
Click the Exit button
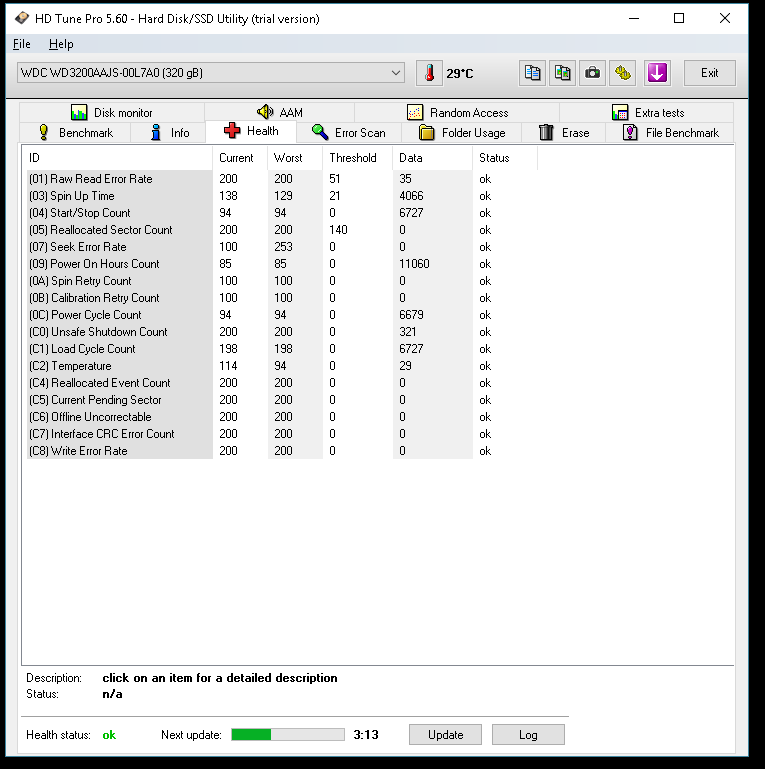pyautogui.click(x=710, y=73)
